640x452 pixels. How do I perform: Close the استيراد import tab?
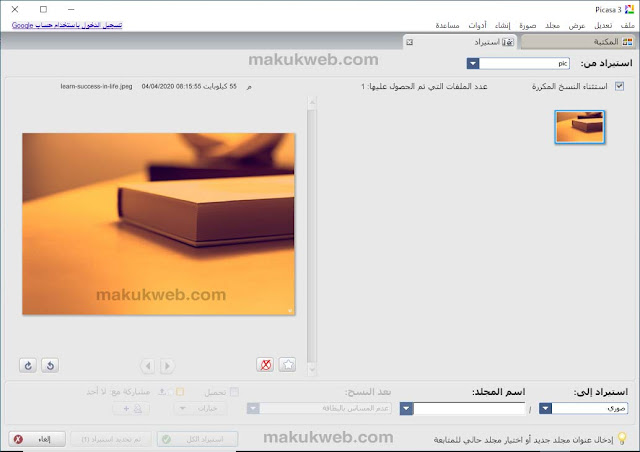coord(409,42)
